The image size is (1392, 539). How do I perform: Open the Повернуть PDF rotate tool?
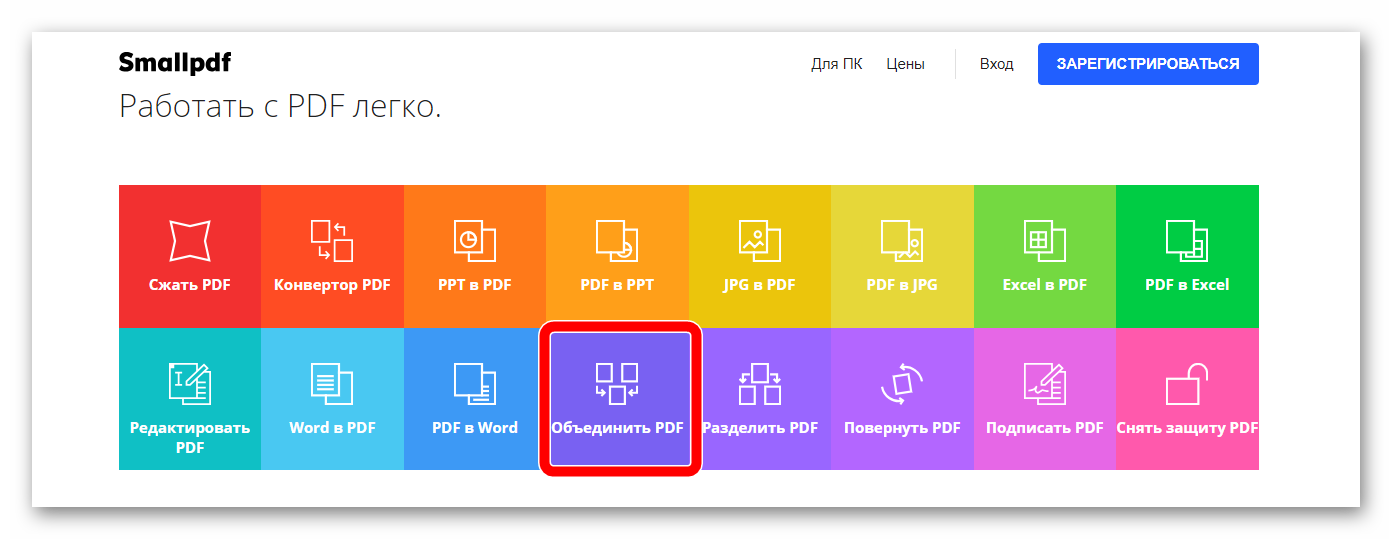[902, 399]
